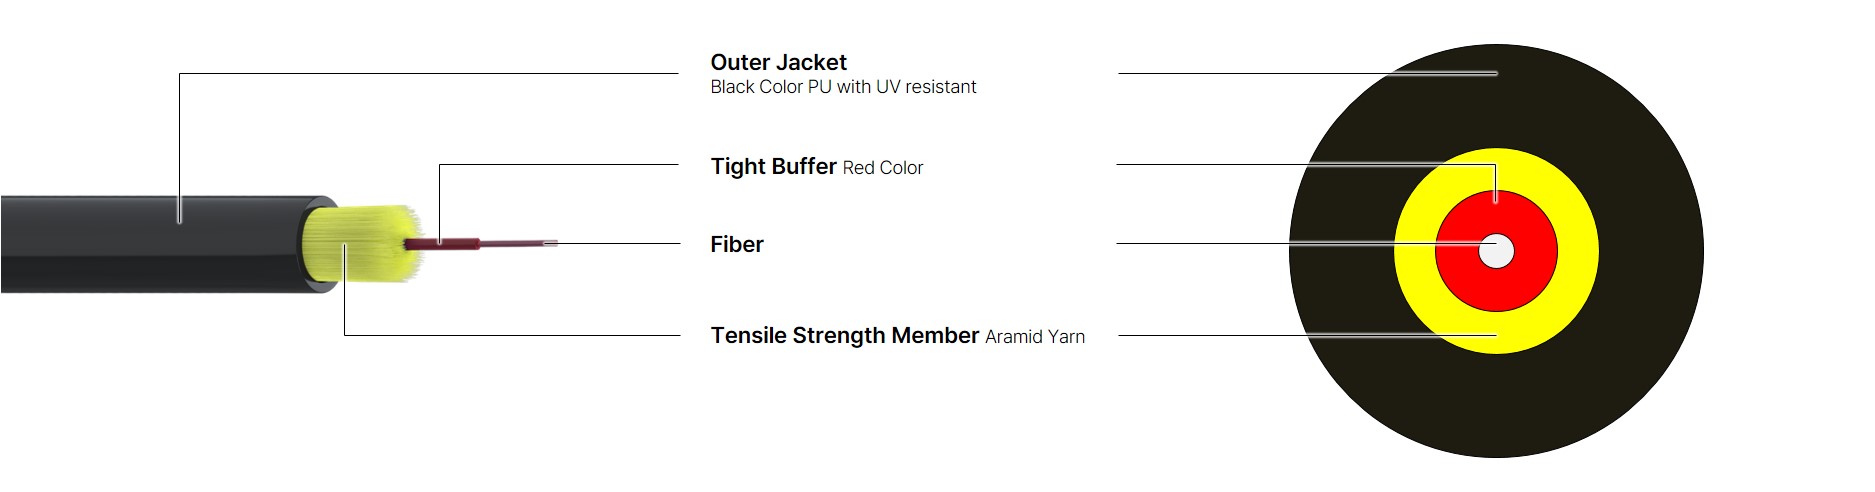The height and width of the screenshot is (492, 1875).
Task: Click the Aramid Yarn description text
Action: (1034, 337)
